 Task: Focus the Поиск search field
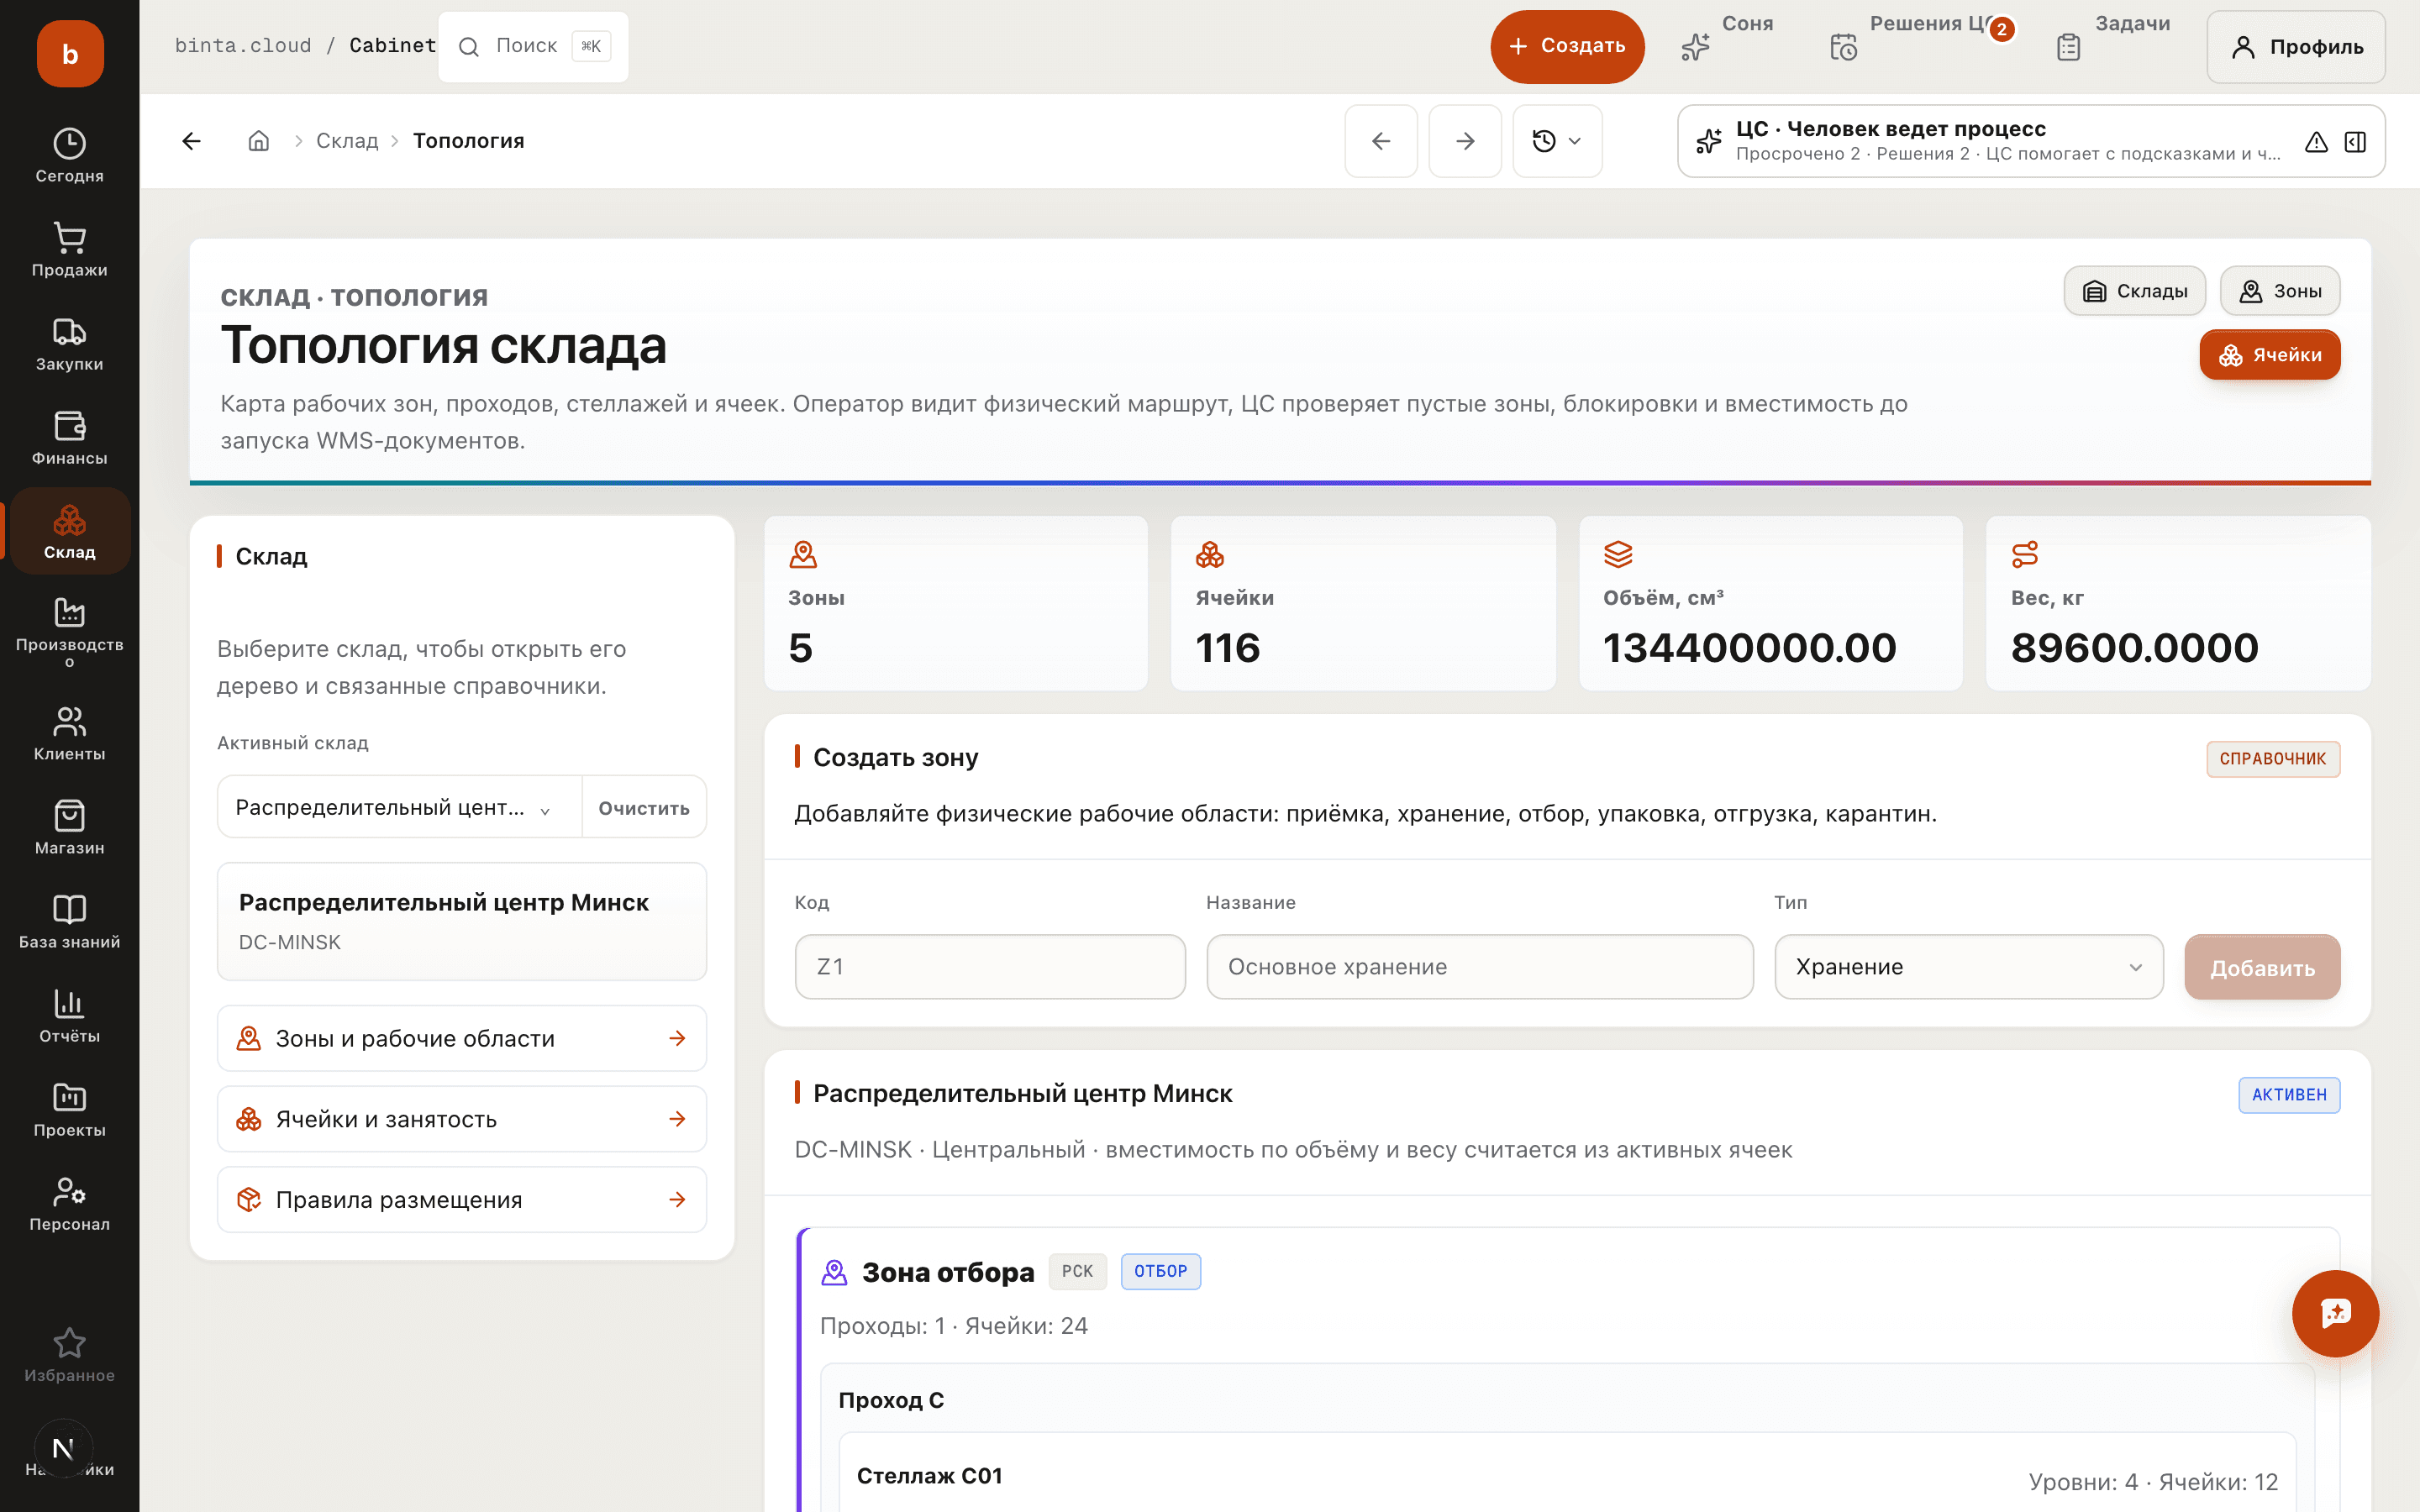click(534, 46)
